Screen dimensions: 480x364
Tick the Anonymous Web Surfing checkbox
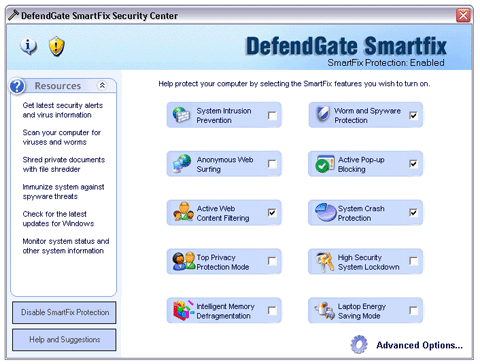[272, 164]
